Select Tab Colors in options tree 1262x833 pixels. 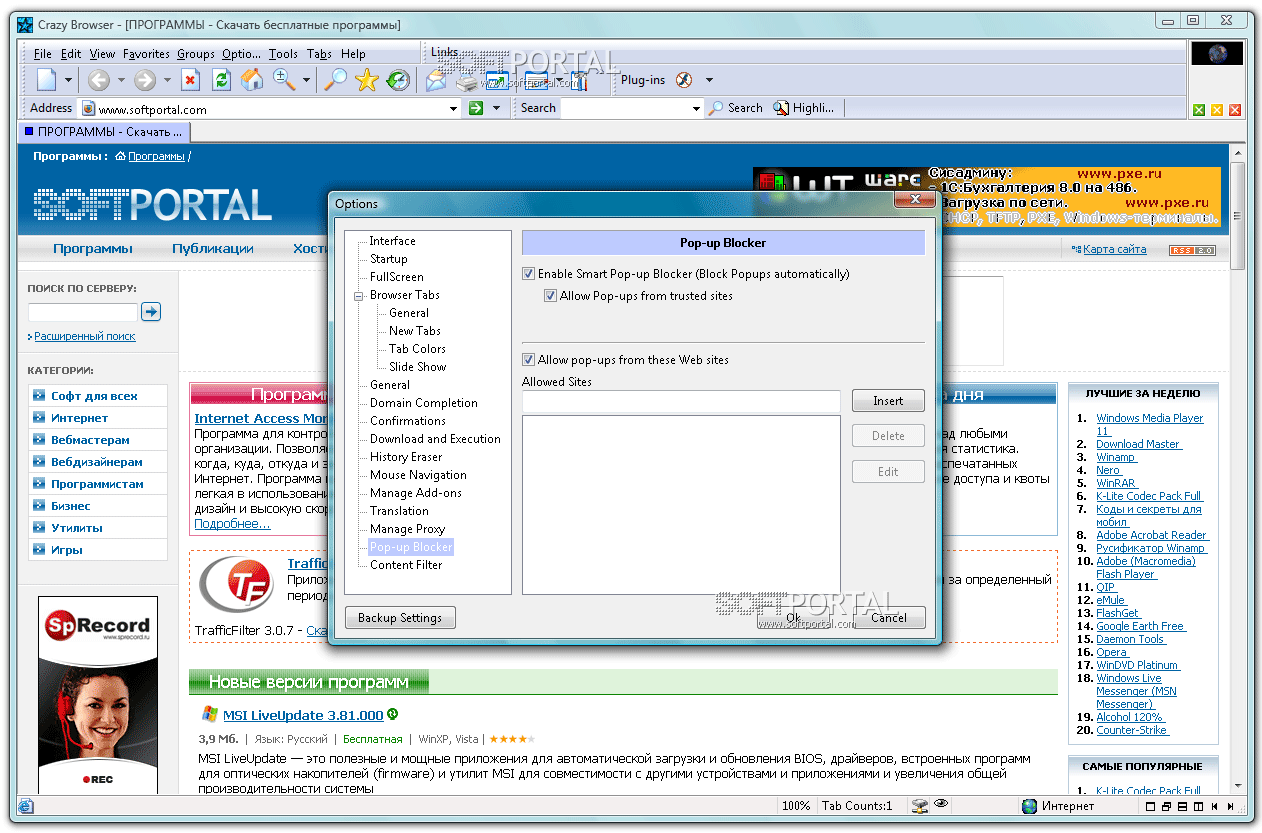[x=417, y=349]
